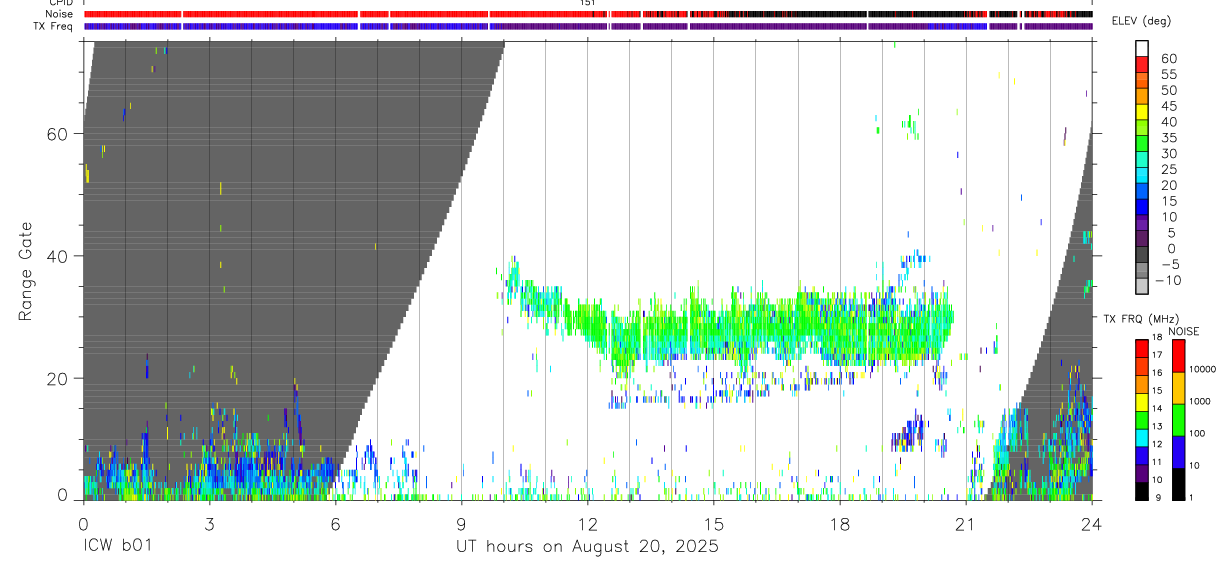The width and height of the screenshot is (1228, 567).
Task: Pick the yellow NOISE swatch between 1000 and 10000
Action: tap(1178, 388)
